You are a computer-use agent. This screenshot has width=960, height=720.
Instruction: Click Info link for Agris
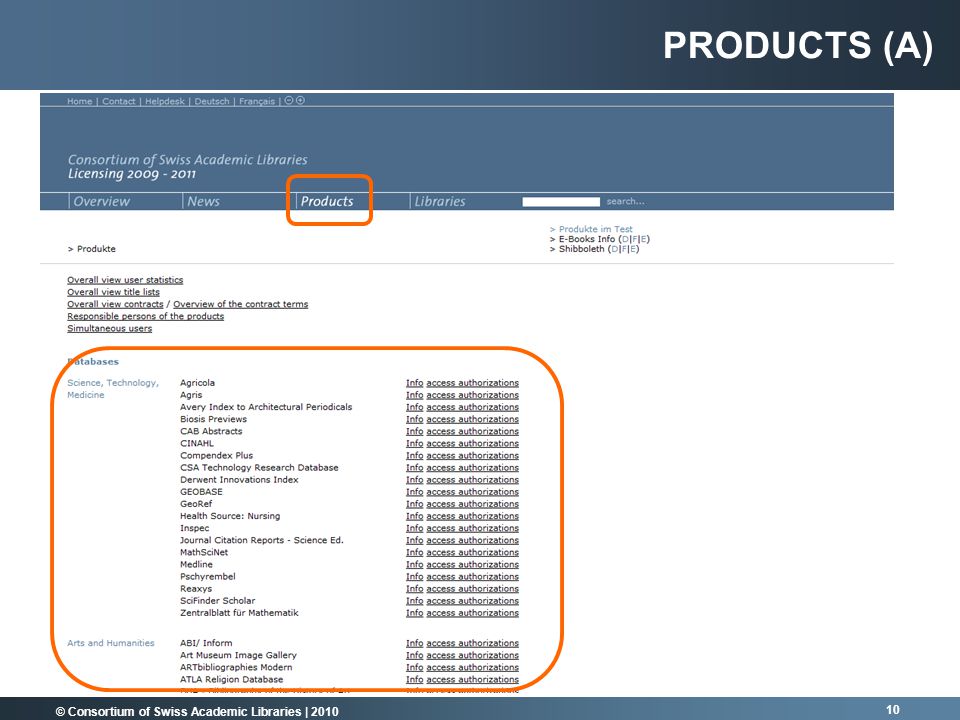click(414, 395)
